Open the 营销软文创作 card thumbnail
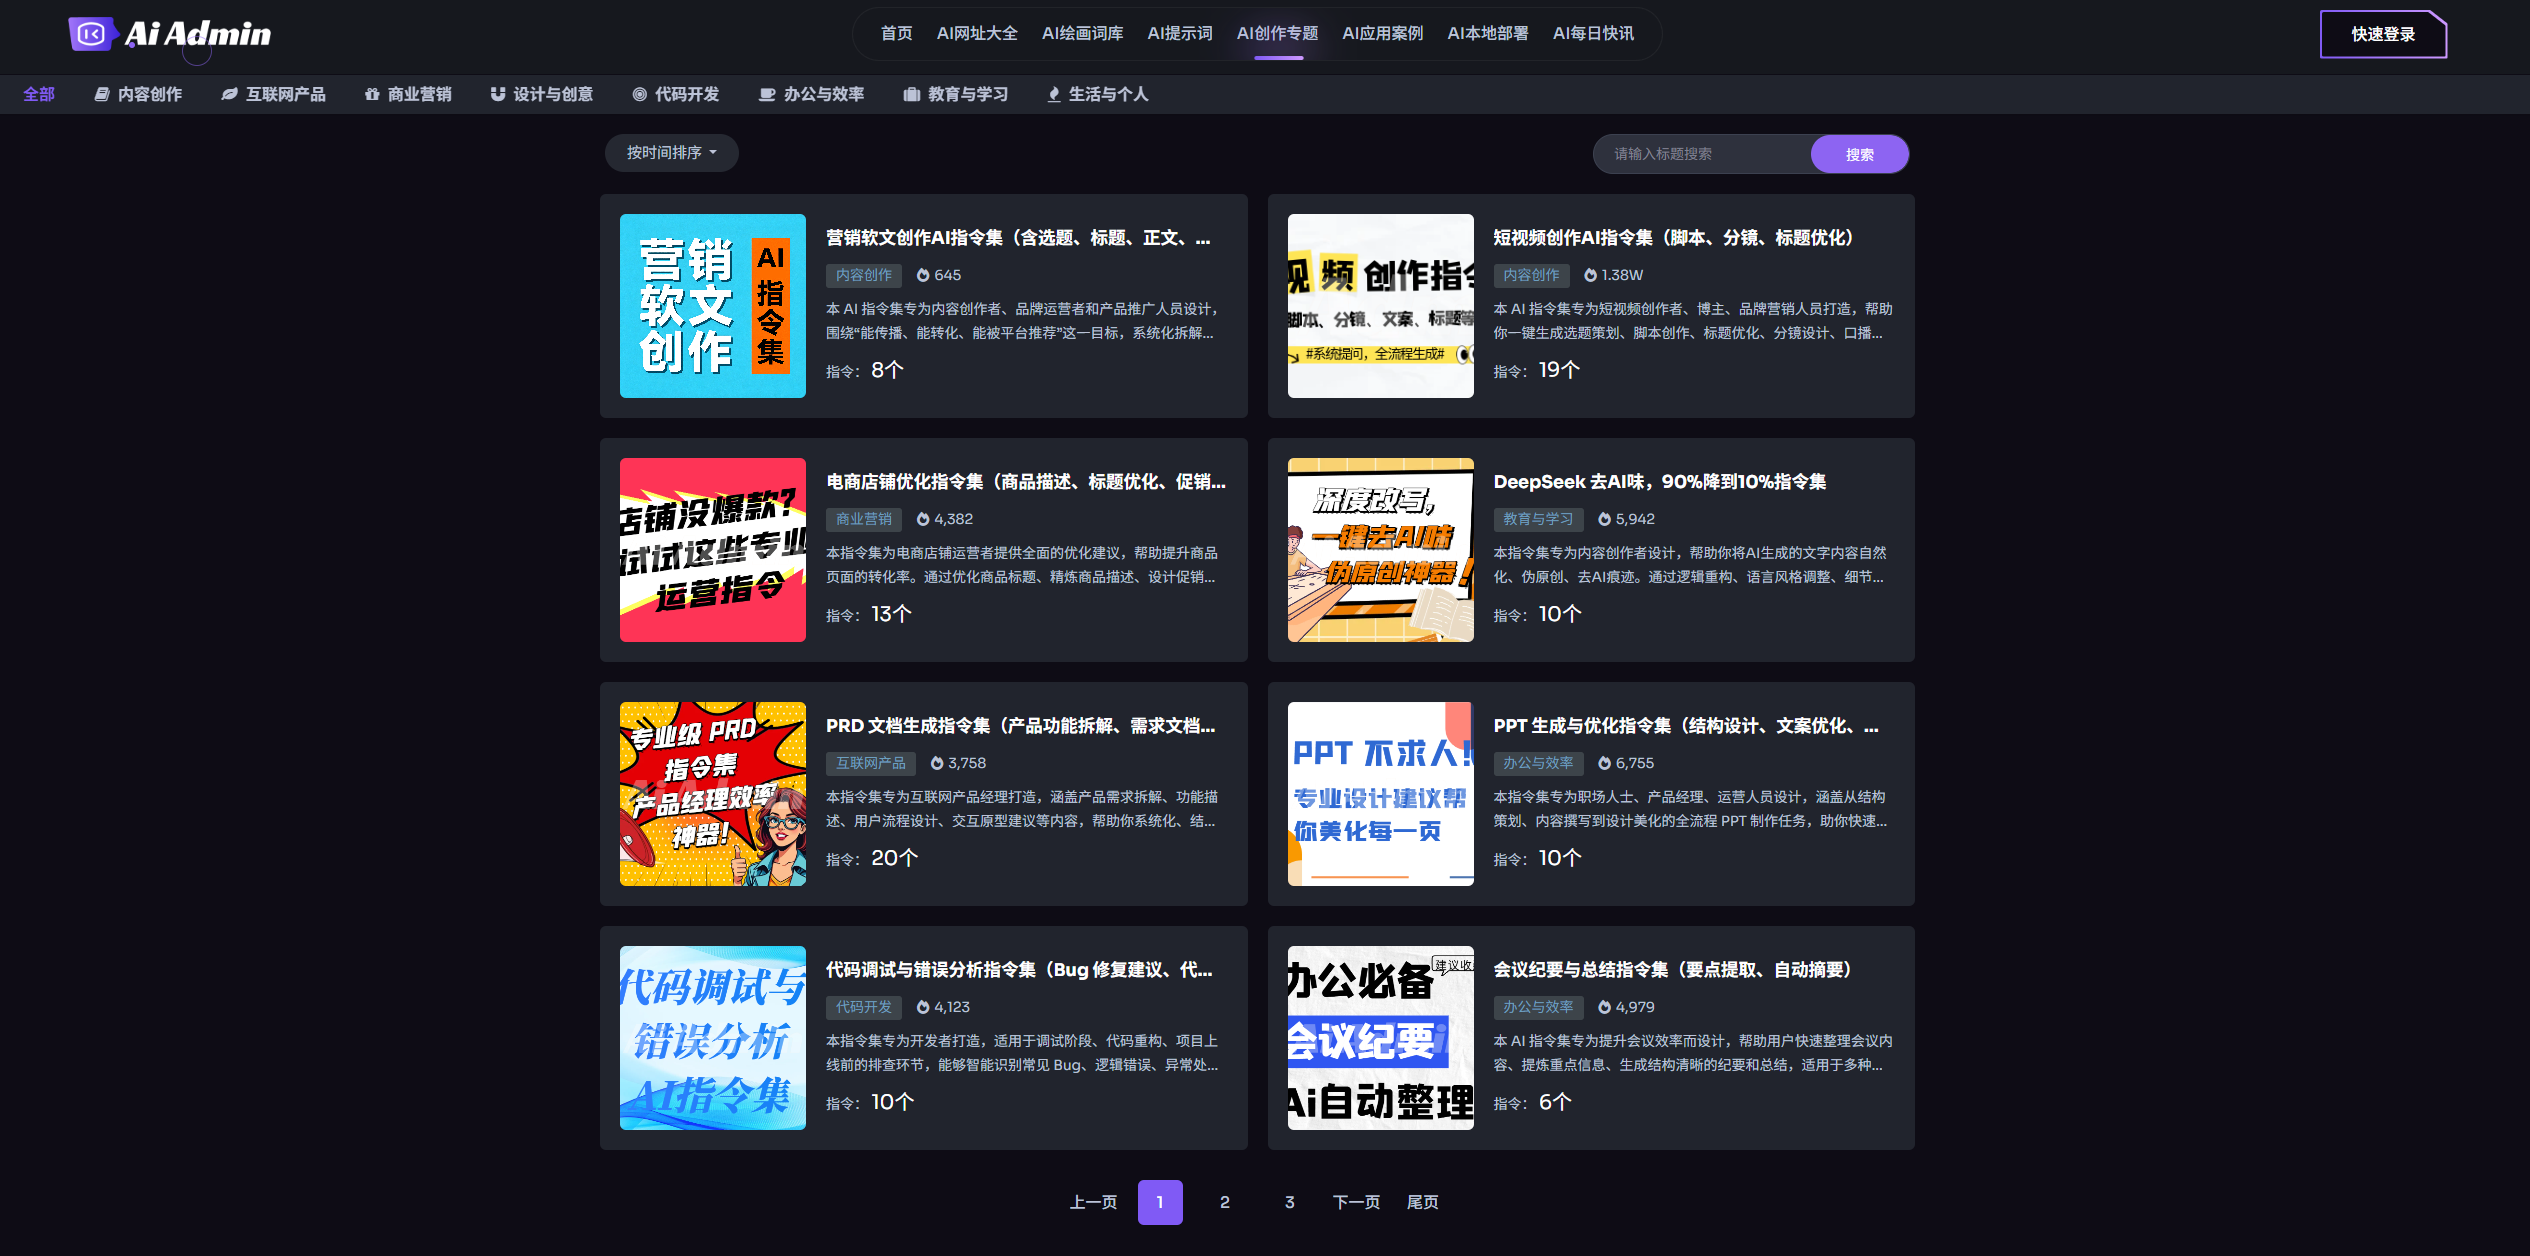 [x=712, y=306]
